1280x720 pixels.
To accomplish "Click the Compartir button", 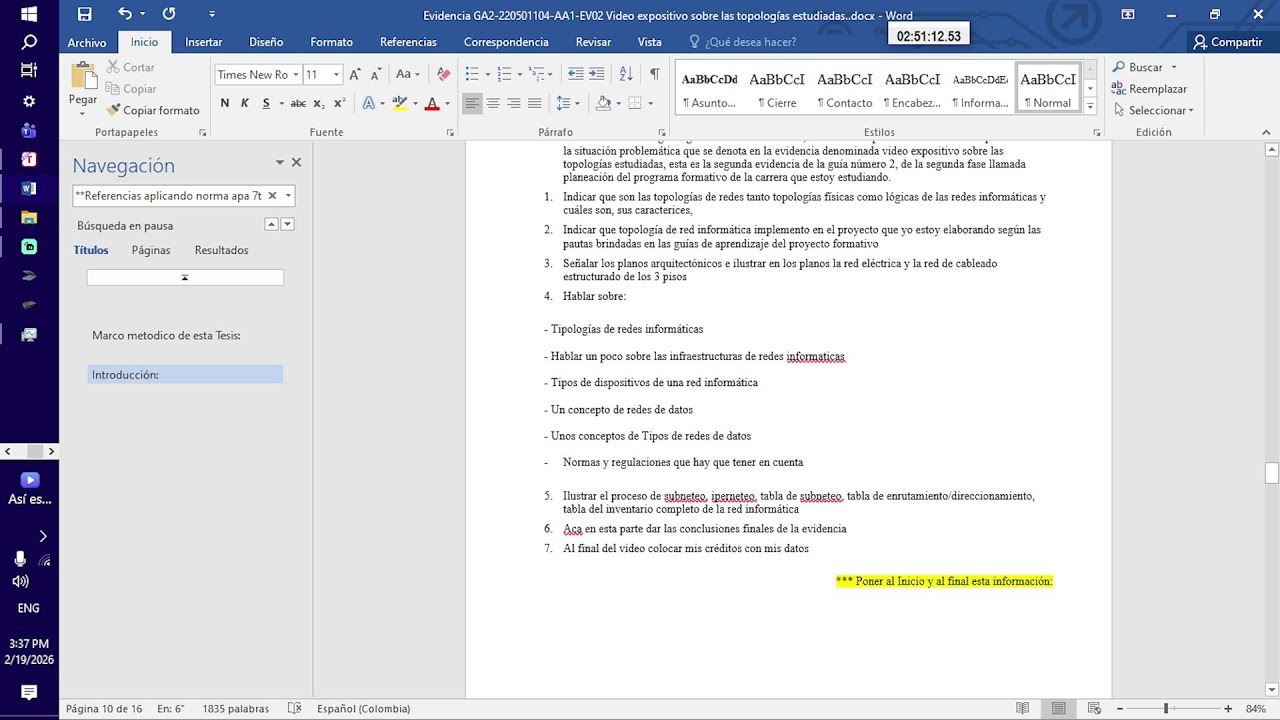I will click(1227, 42).
